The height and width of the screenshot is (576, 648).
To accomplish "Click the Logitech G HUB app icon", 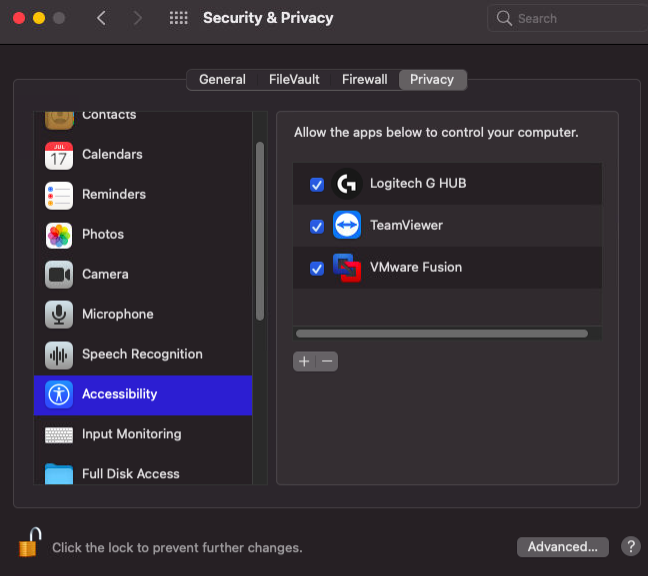I will 347,184.
